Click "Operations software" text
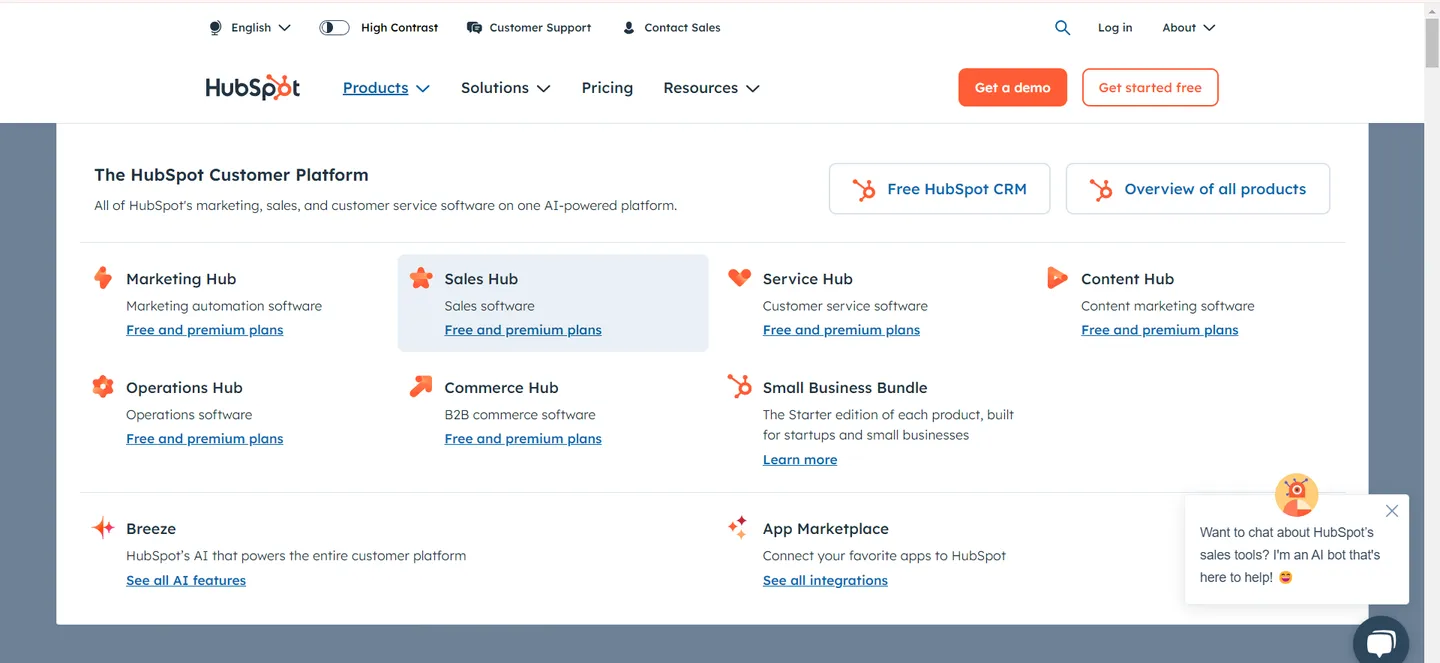 click(x=189, y=415)
